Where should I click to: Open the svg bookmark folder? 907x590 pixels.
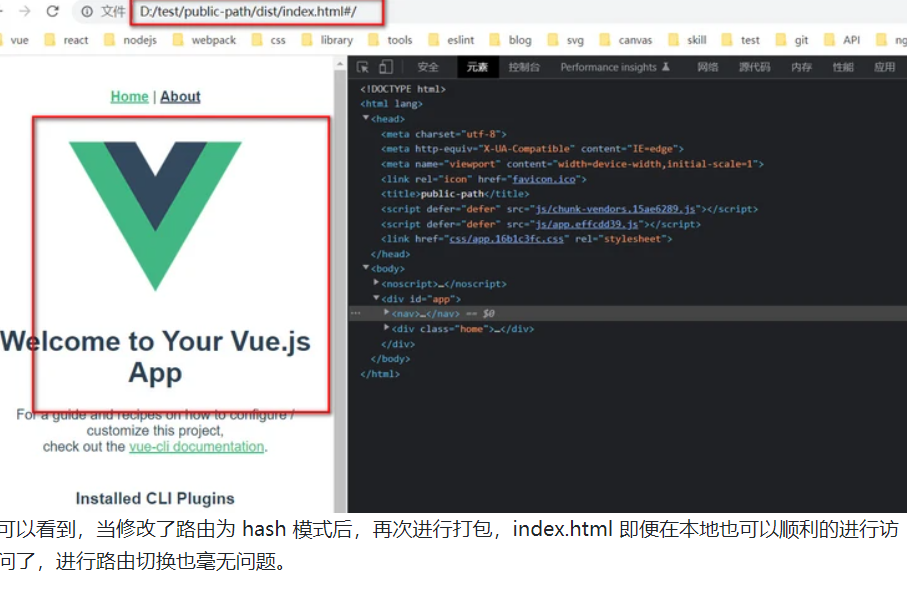pos(566,40)
